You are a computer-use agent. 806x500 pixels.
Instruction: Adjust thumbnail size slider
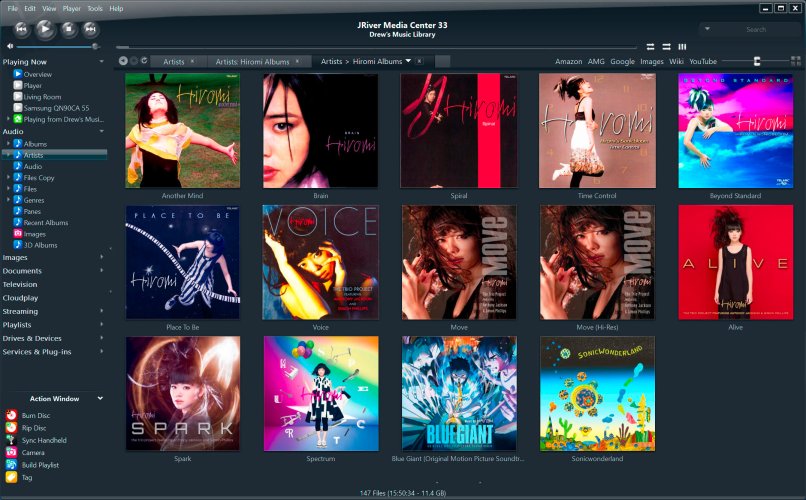click(757, 61)
